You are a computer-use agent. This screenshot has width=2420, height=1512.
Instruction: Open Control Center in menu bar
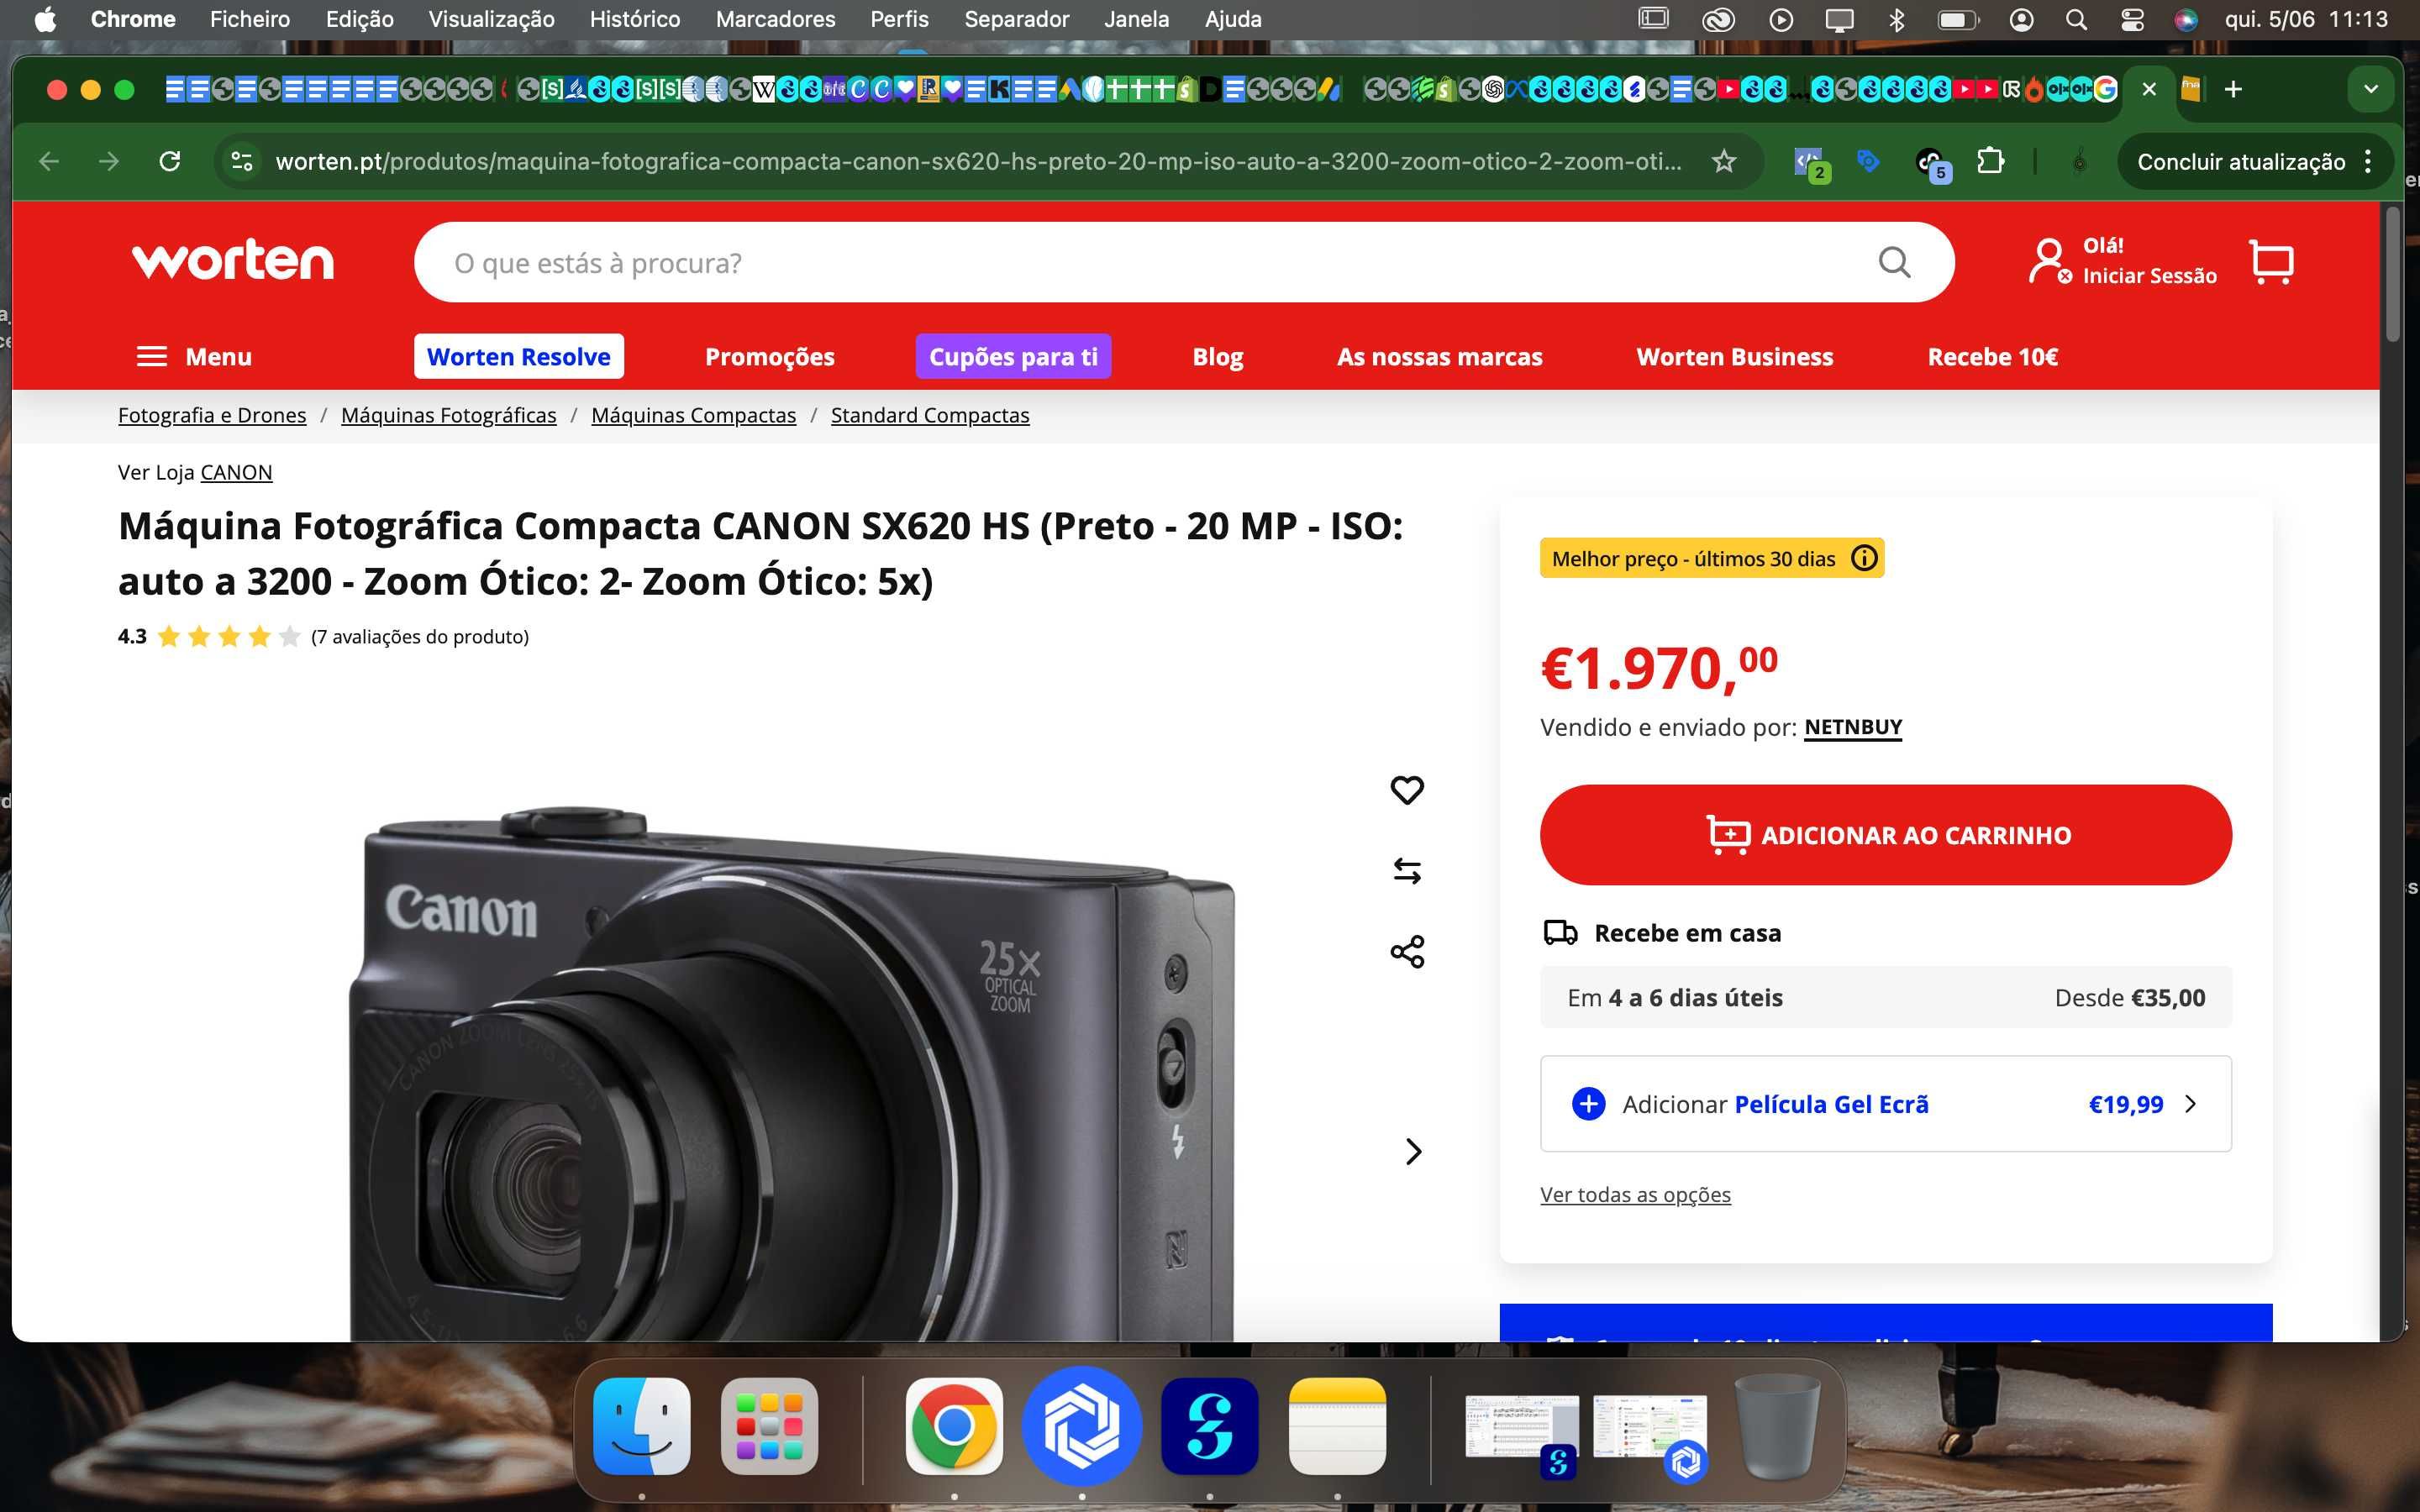(x=2132, y=19)
